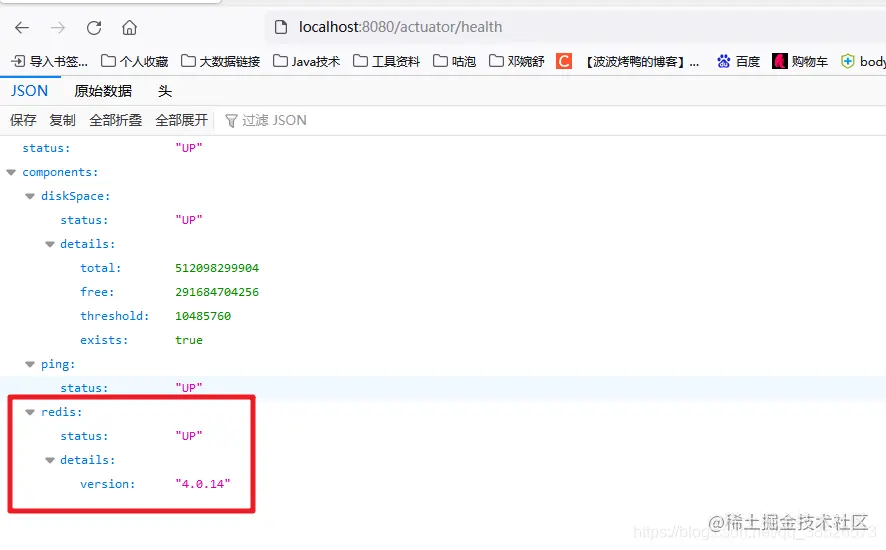Open the 百度 bookmark
Image resolution: width=886 pixels, height=550 pixels.
pos(738,61)
